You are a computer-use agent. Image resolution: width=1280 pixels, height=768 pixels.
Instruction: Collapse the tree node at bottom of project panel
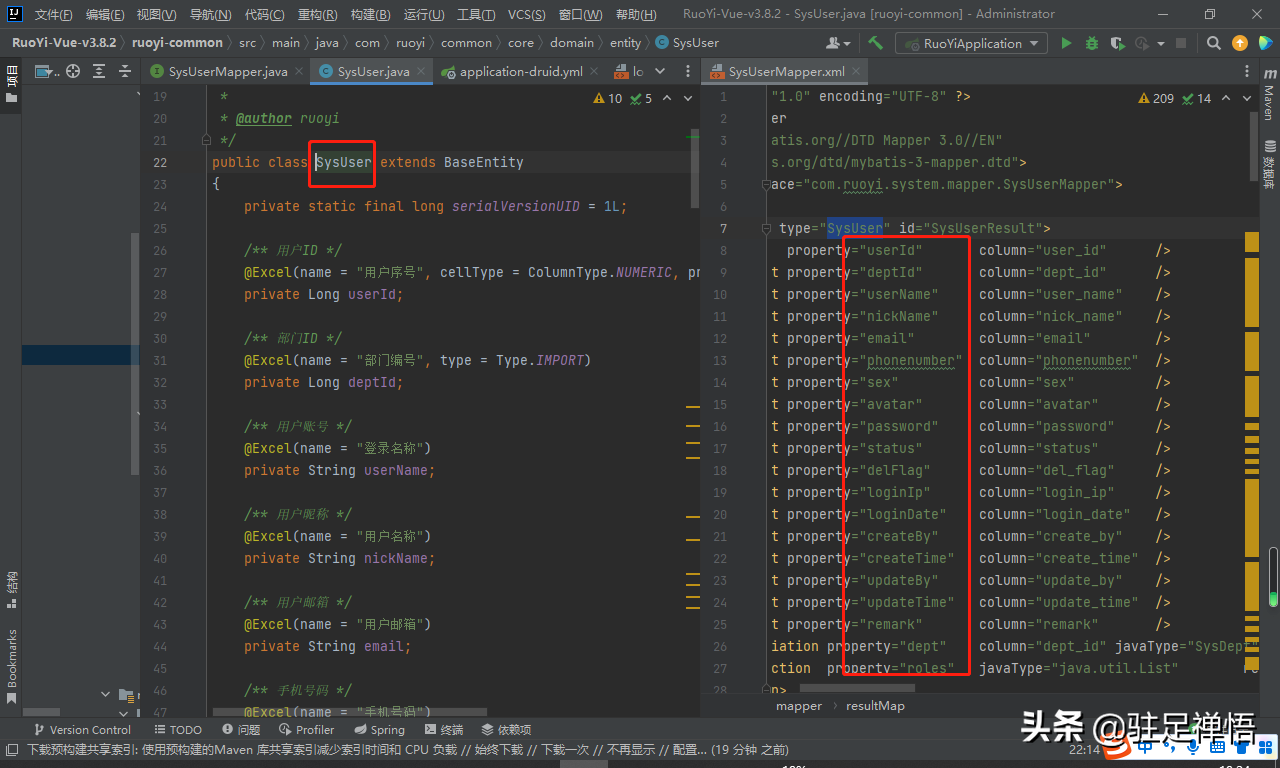click(106, 694)
